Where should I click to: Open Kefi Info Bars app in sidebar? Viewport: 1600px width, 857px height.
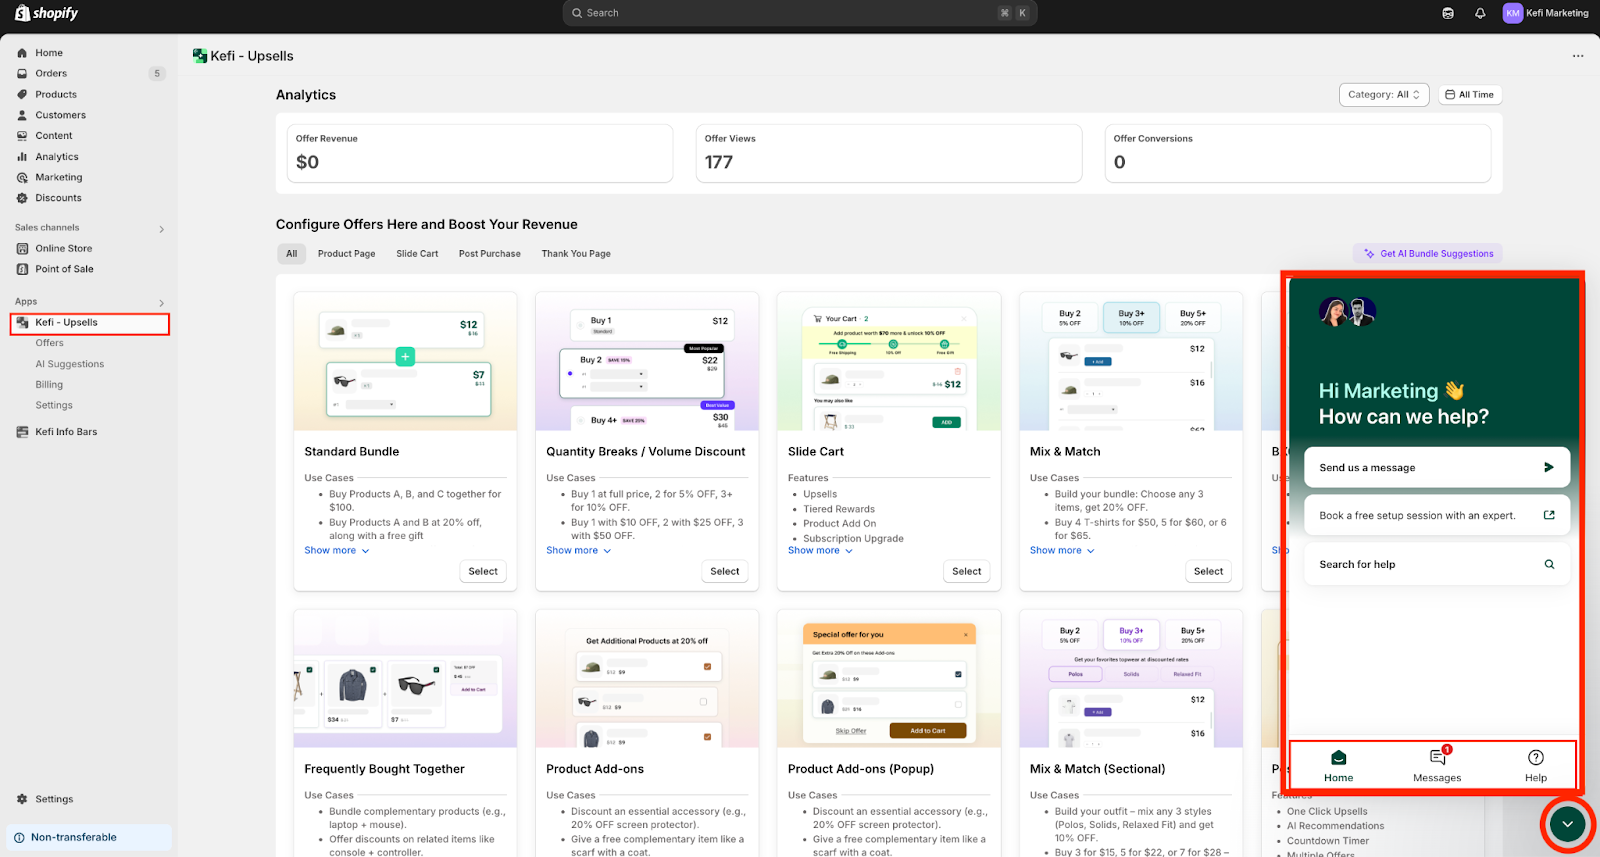pyautogui.click(x=66, y=432)
